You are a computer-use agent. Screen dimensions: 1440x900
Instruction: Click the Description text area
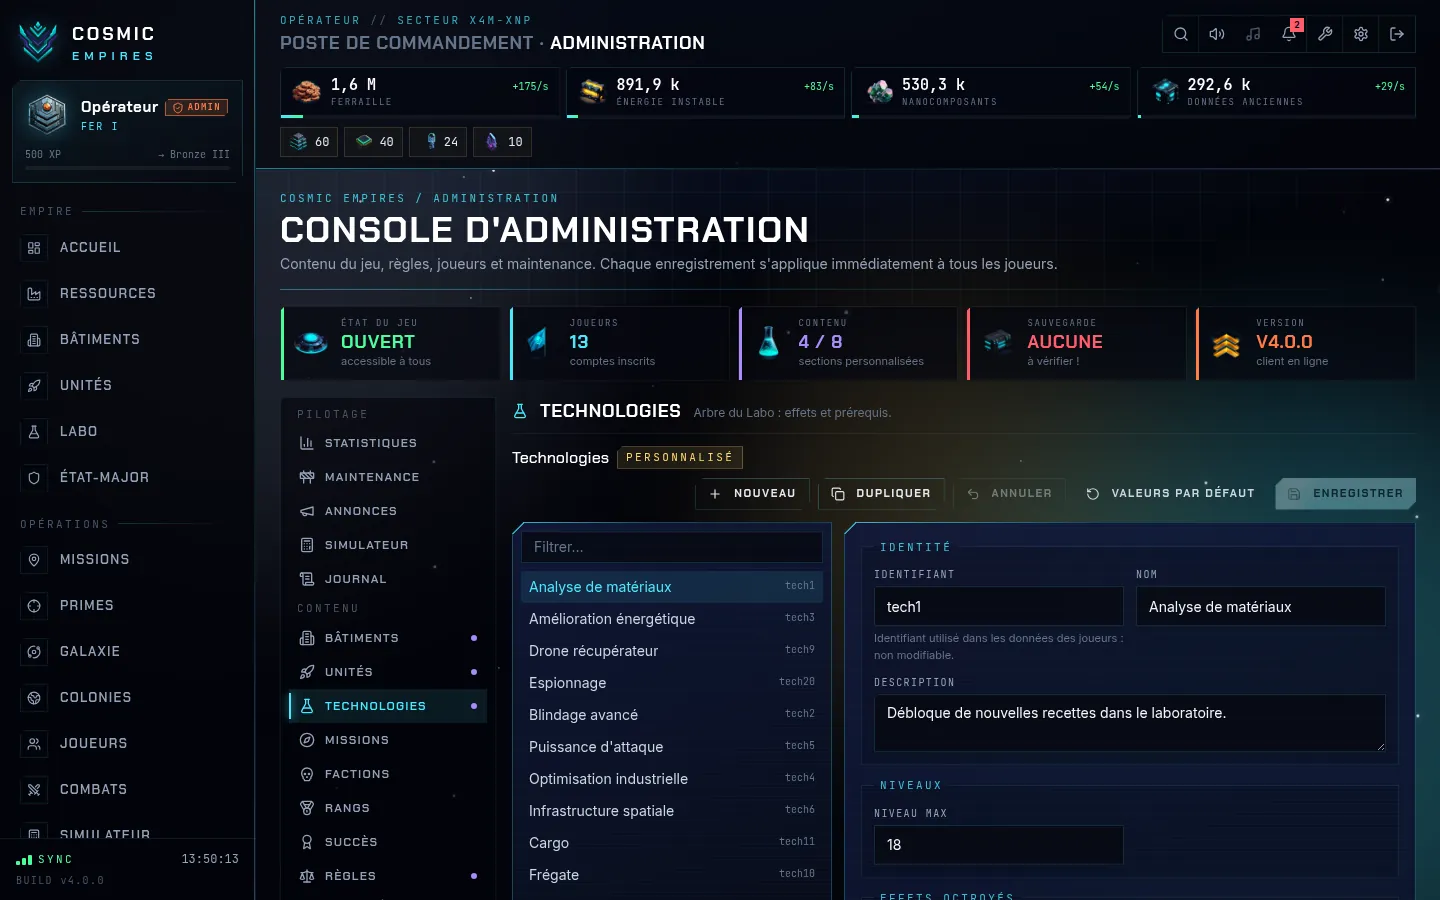pos(1130,723)
